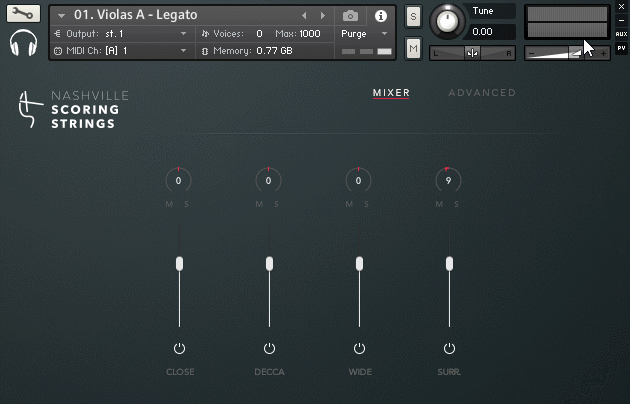This screenshot has height=404, width=630.
Task: Click the Tune value 0.00
Action: click(x=483, y=32)
